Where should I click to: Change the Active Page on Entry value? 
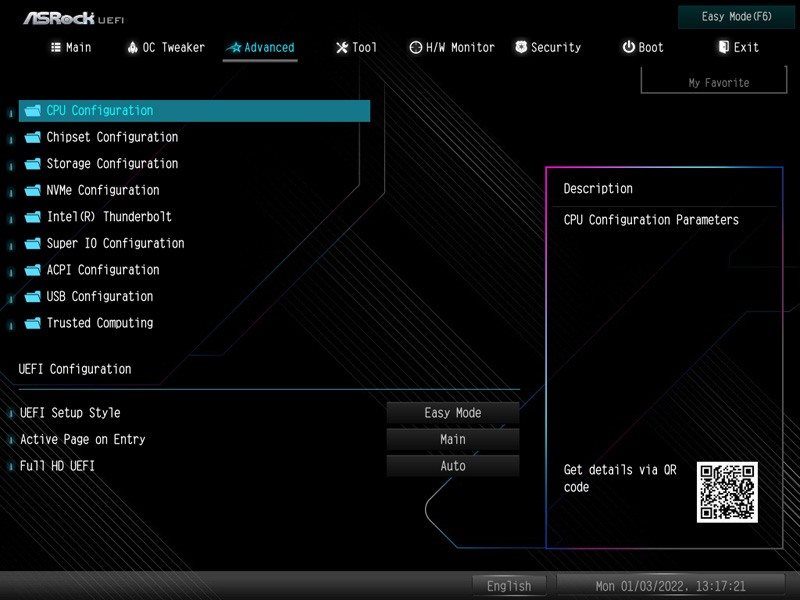tap(453, 439)
